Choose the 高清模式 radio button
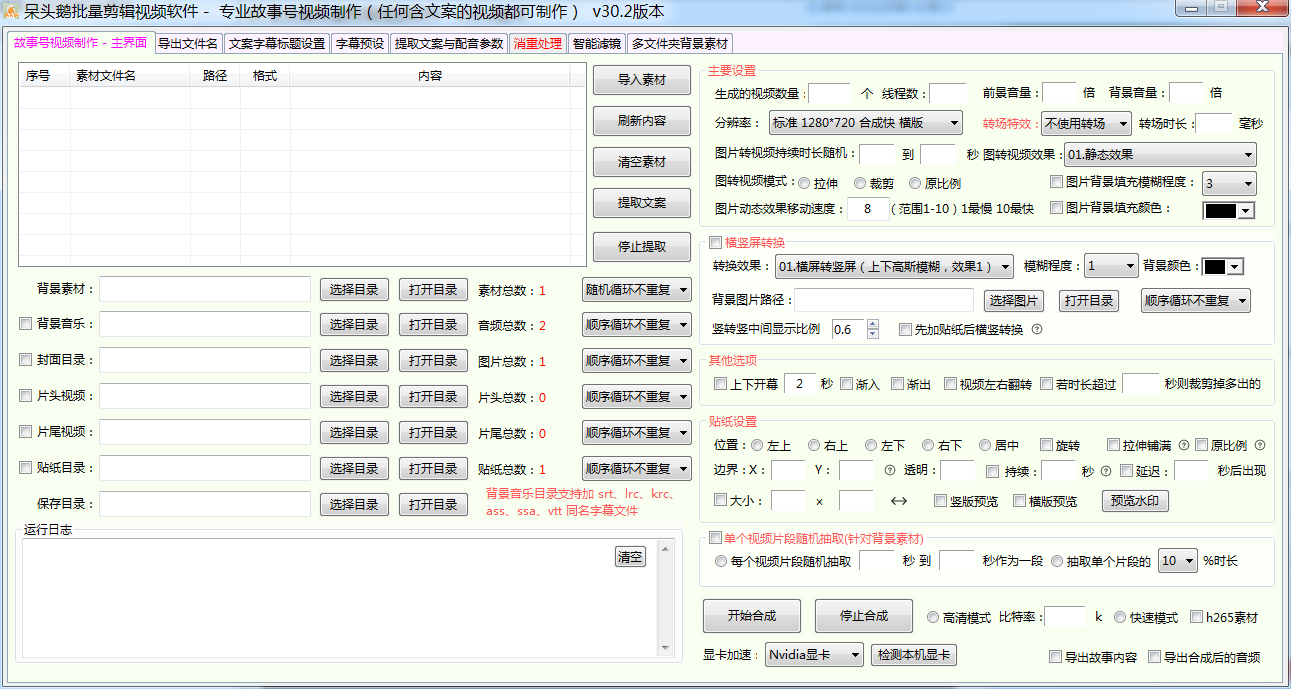1291x689 pixels. click(x=933, y=617)
